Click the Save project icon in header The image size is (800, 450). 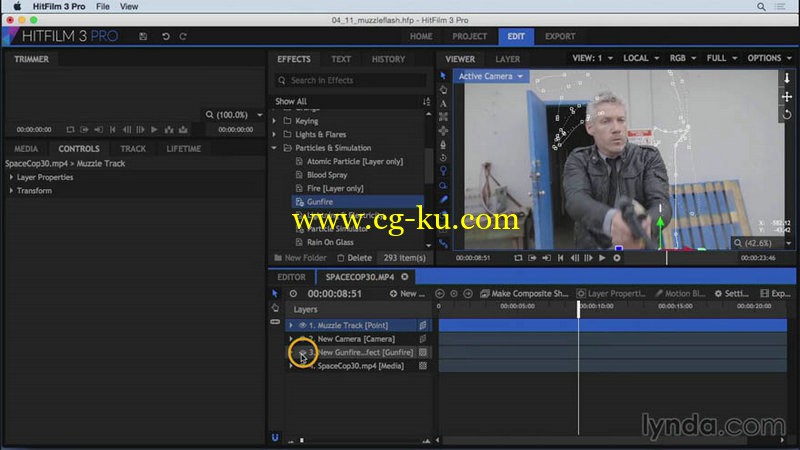coord(143,36)
